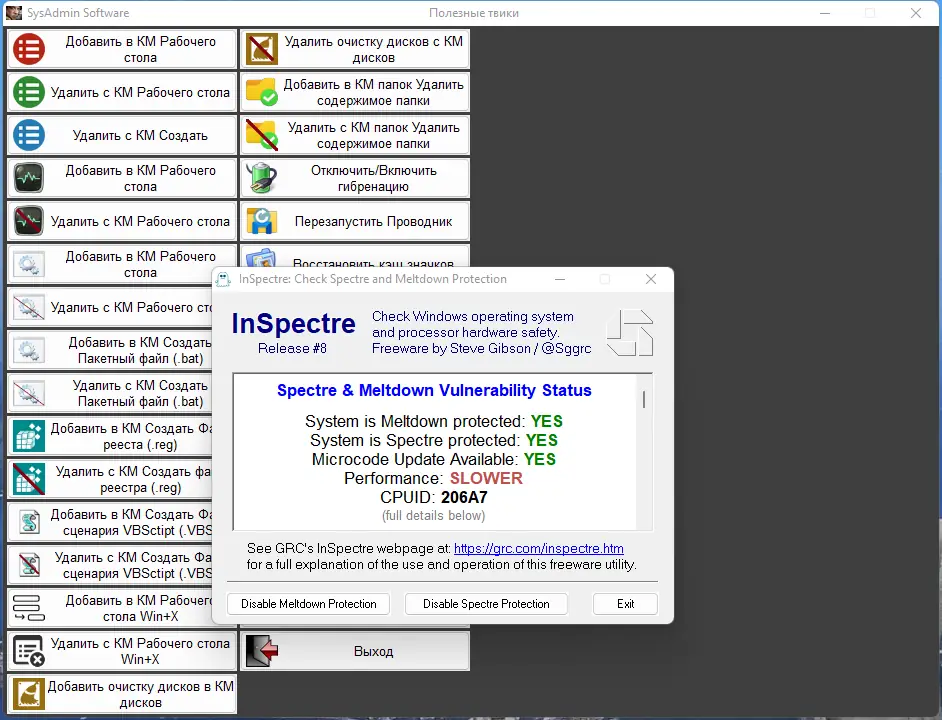942x720 pixels.
Task: Click Полезные твики window title text
Action: click(x=473, y=13)
